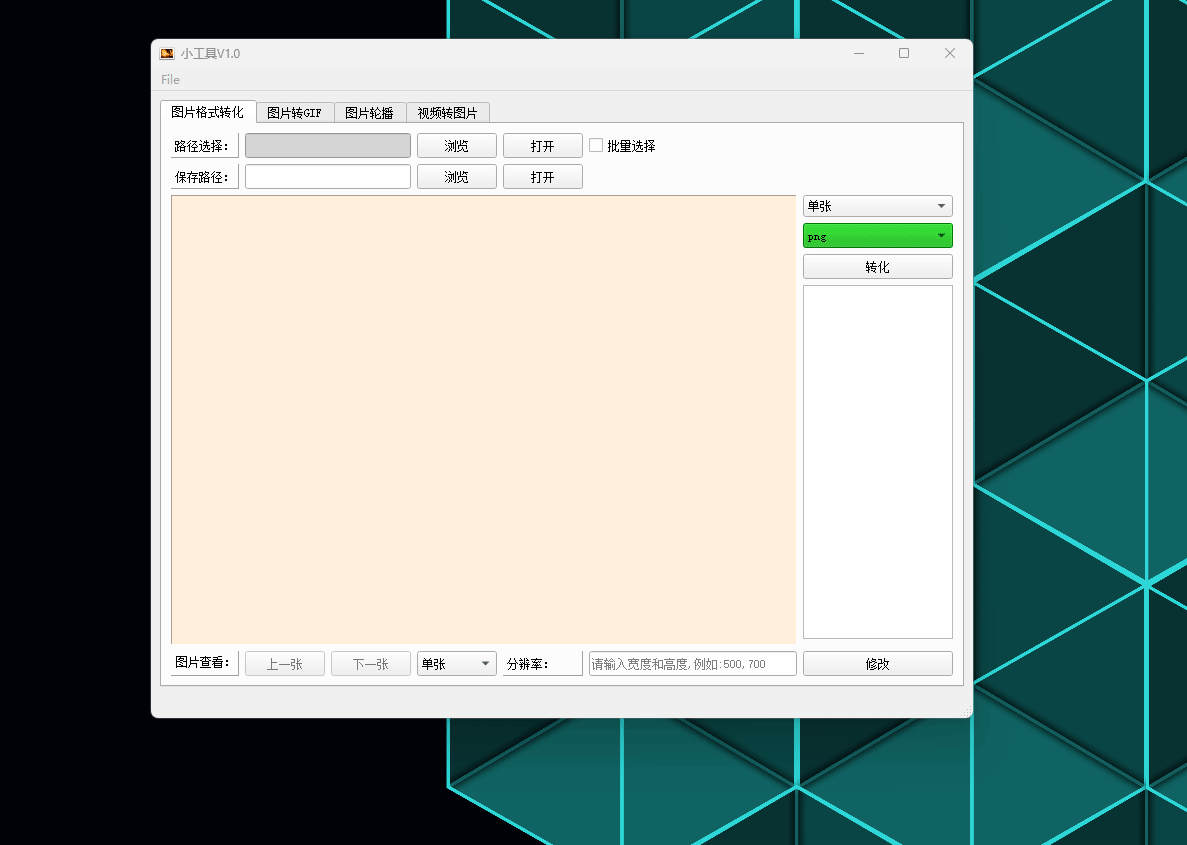The width and height of the screenshot is (1187, 845).
Task: Enable the 批量选择 checkbox
Action: tap(596, 145)
